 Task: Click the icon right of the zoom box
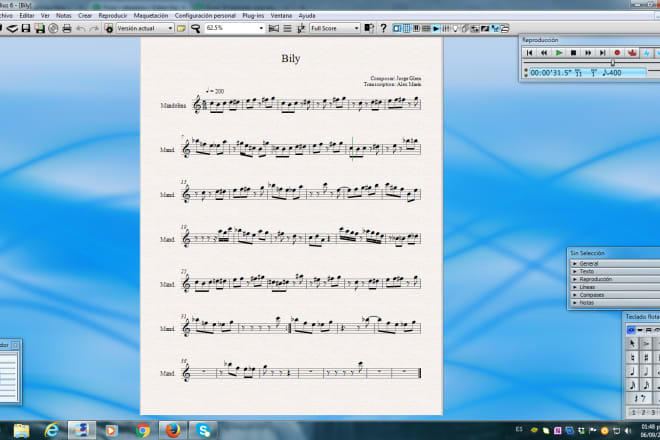[274, 28]
